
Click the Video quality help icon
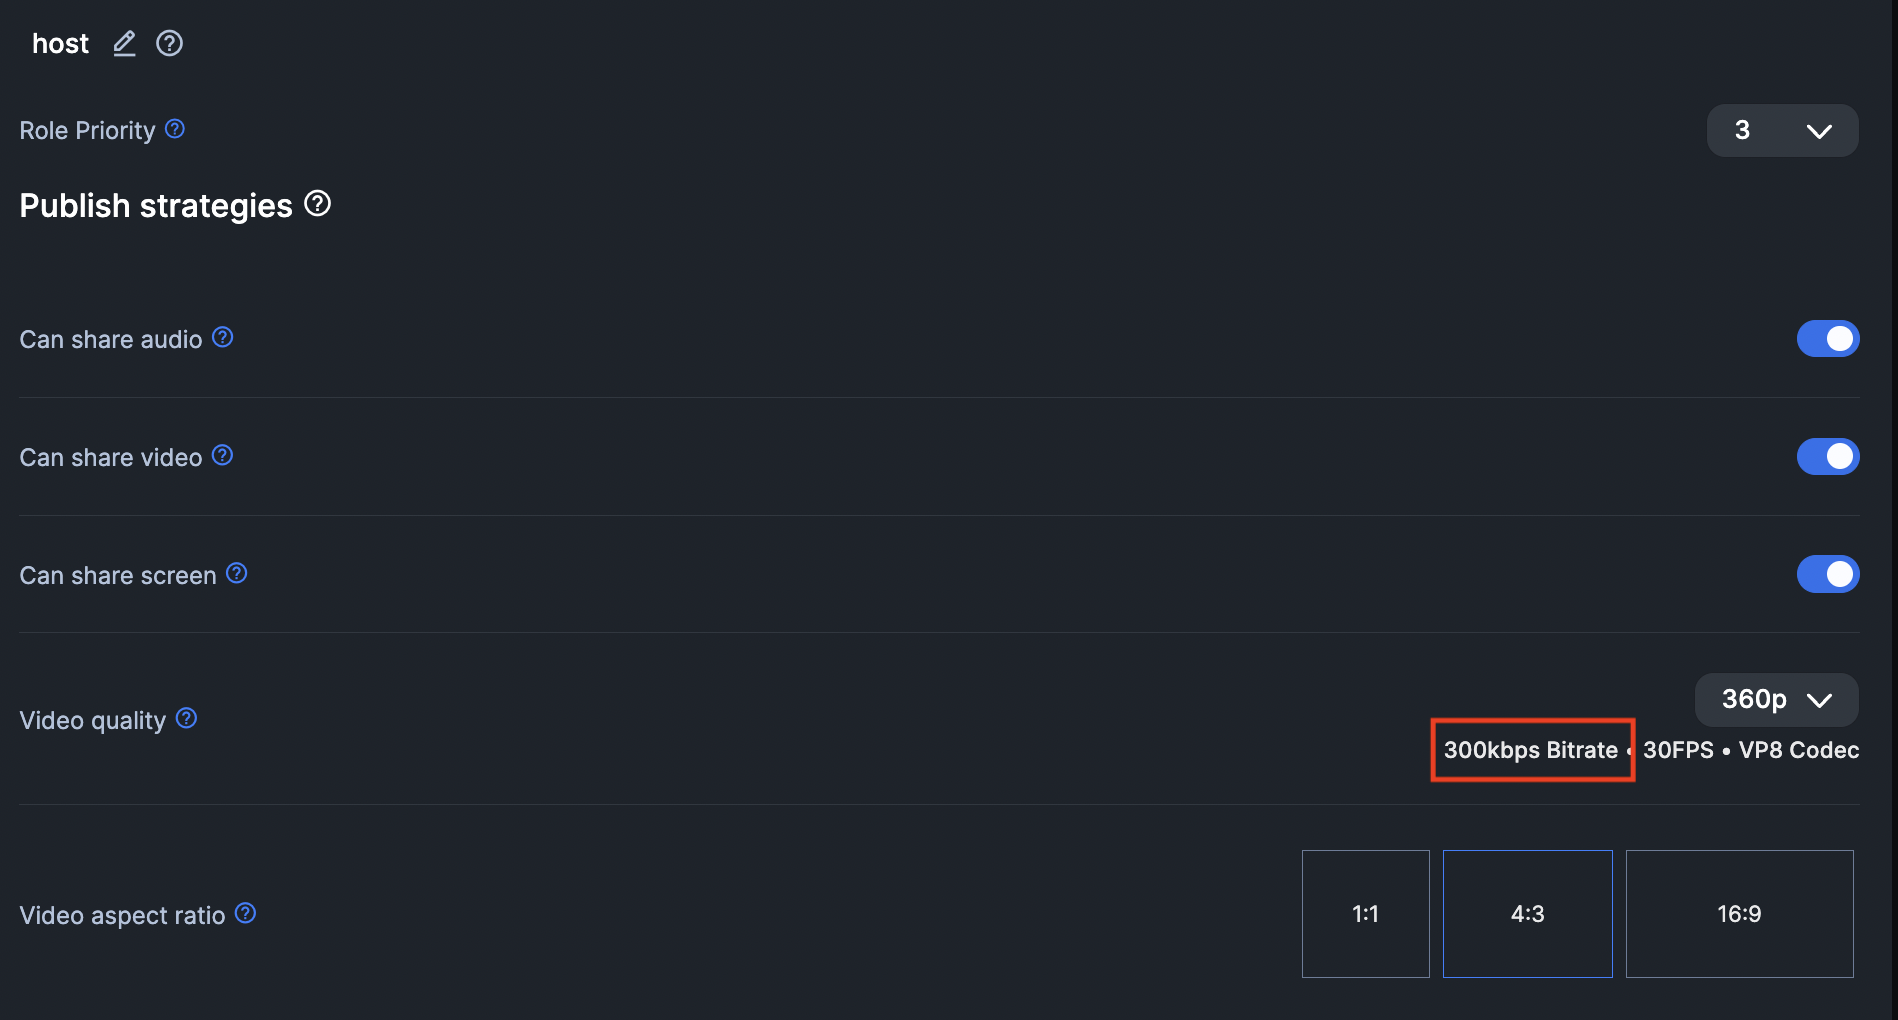(186, 717)
